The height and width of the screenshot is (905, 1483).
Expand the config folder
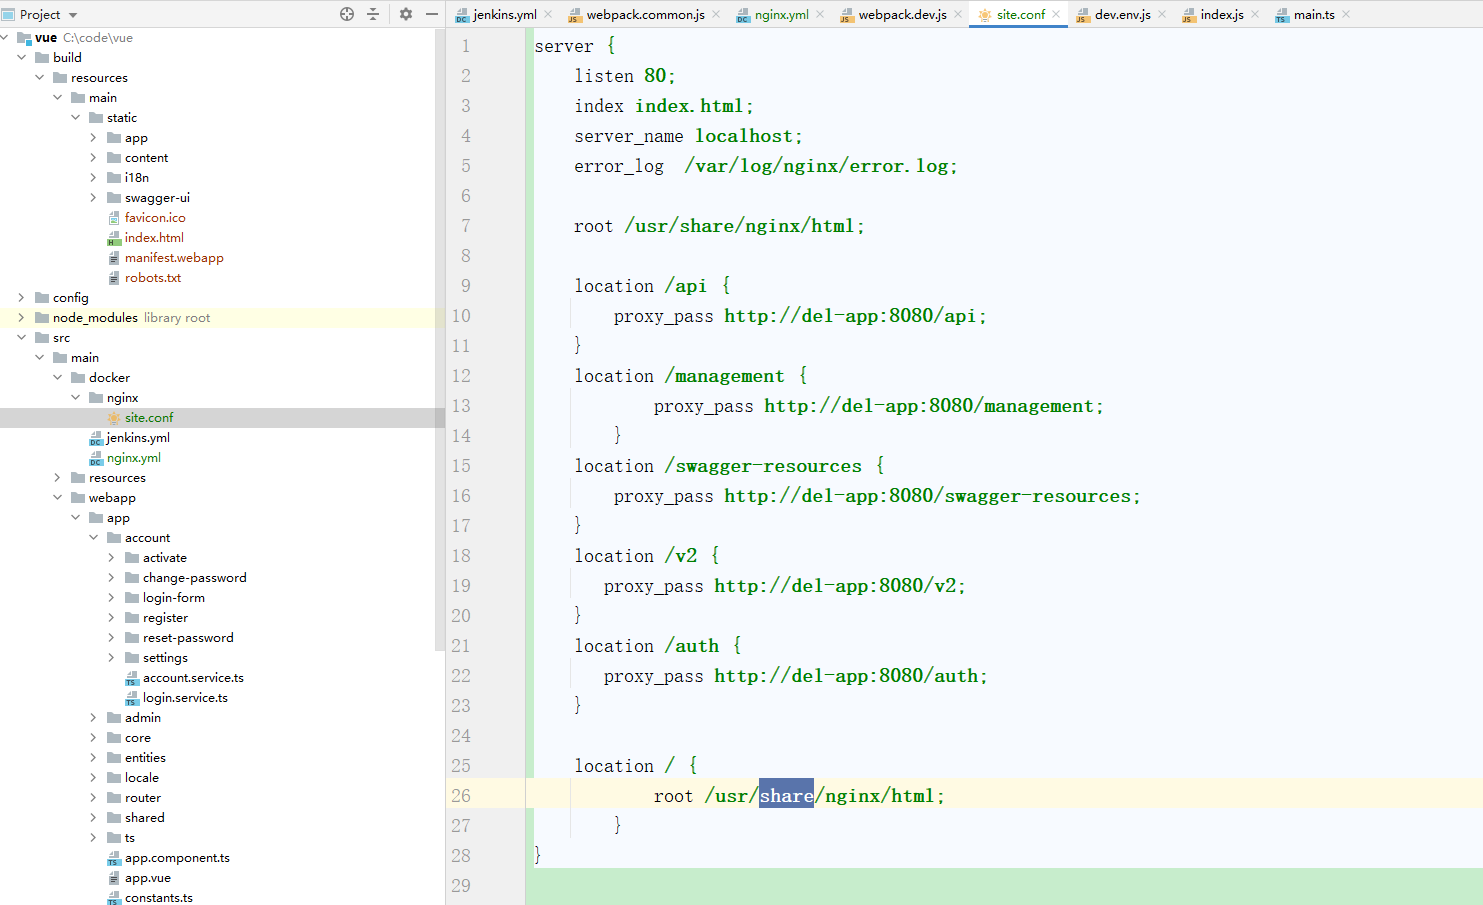(x=21, y=297)
